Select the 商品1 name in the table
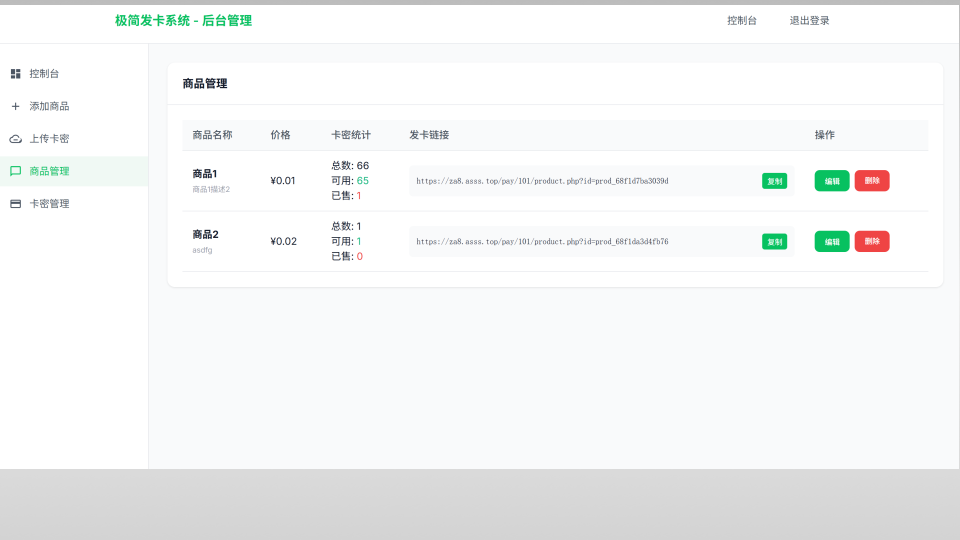 pos(205,174)
